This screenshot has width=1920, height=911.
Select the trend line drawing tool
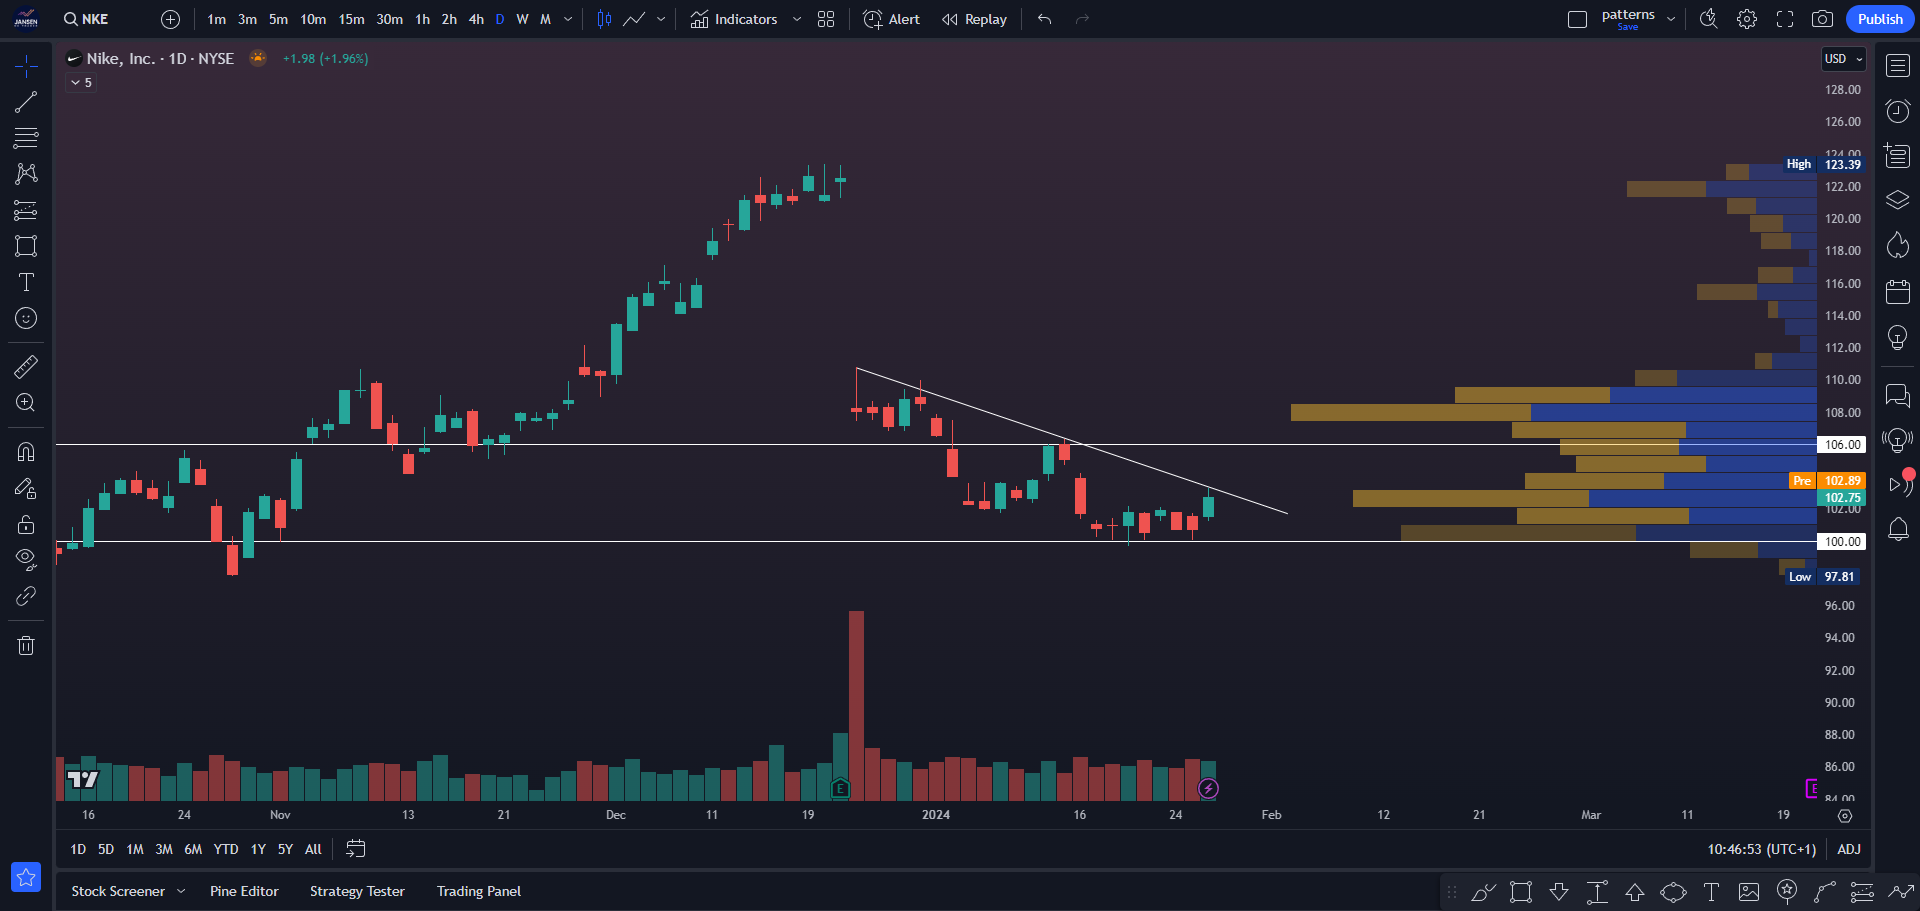click(26, 102)
